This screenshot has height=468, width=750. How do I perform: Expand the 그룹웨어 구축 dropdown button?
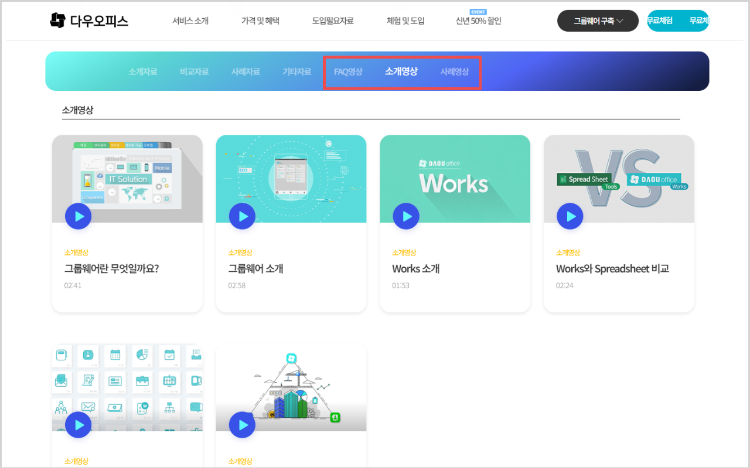(x=598, y=21)
